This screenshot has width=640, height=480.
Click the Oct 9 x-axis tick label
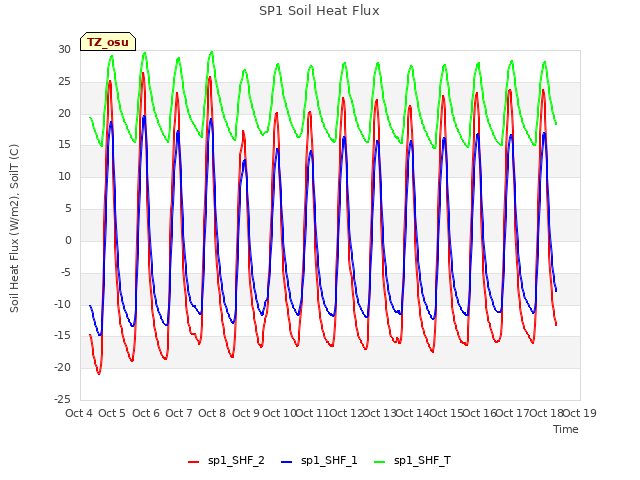[246, 413]
